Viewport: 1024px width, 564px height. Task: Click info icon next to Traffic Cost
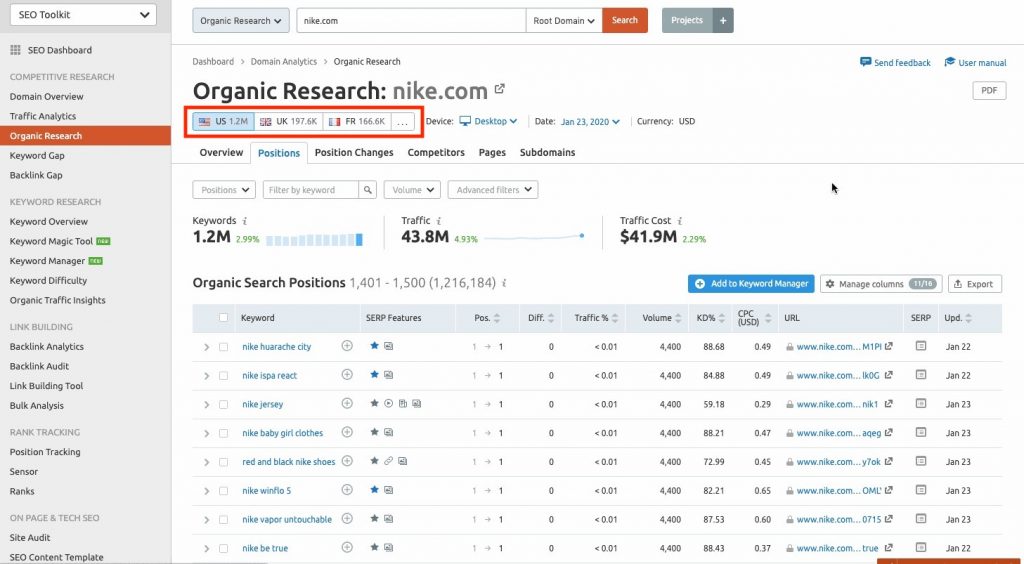680,221
